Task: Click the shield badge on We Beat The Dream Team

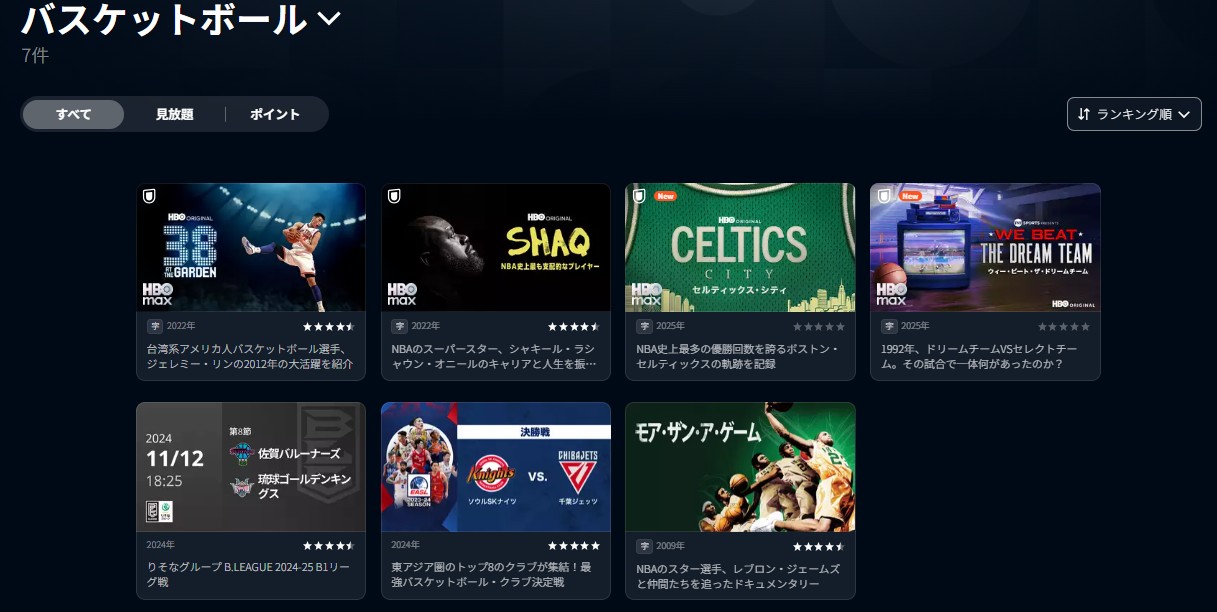Action: coord(883,196)
